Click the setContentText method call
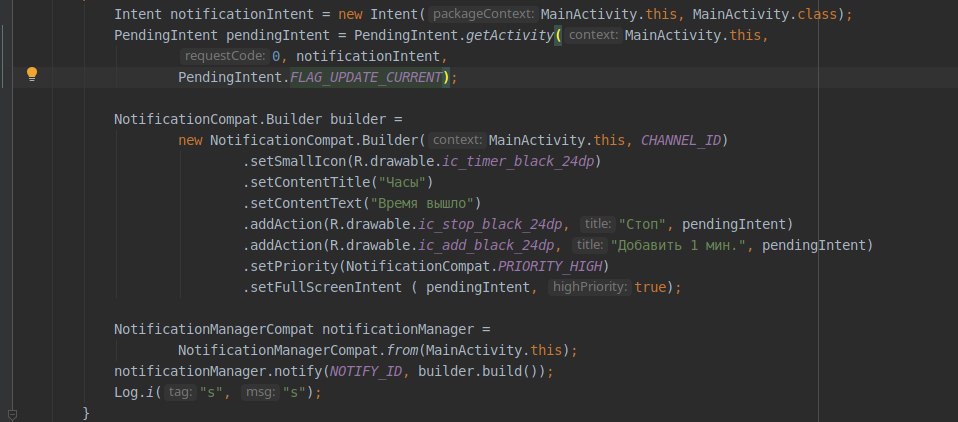The image size is (958, 422). click(x=306, y=203)
